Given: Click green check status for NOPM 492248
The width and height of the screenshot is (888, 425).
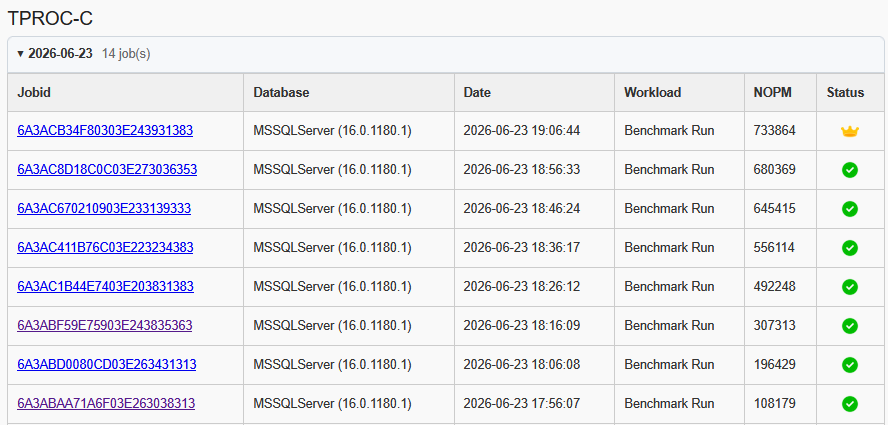Looking at the screenshot, I should tap(849, 287).
